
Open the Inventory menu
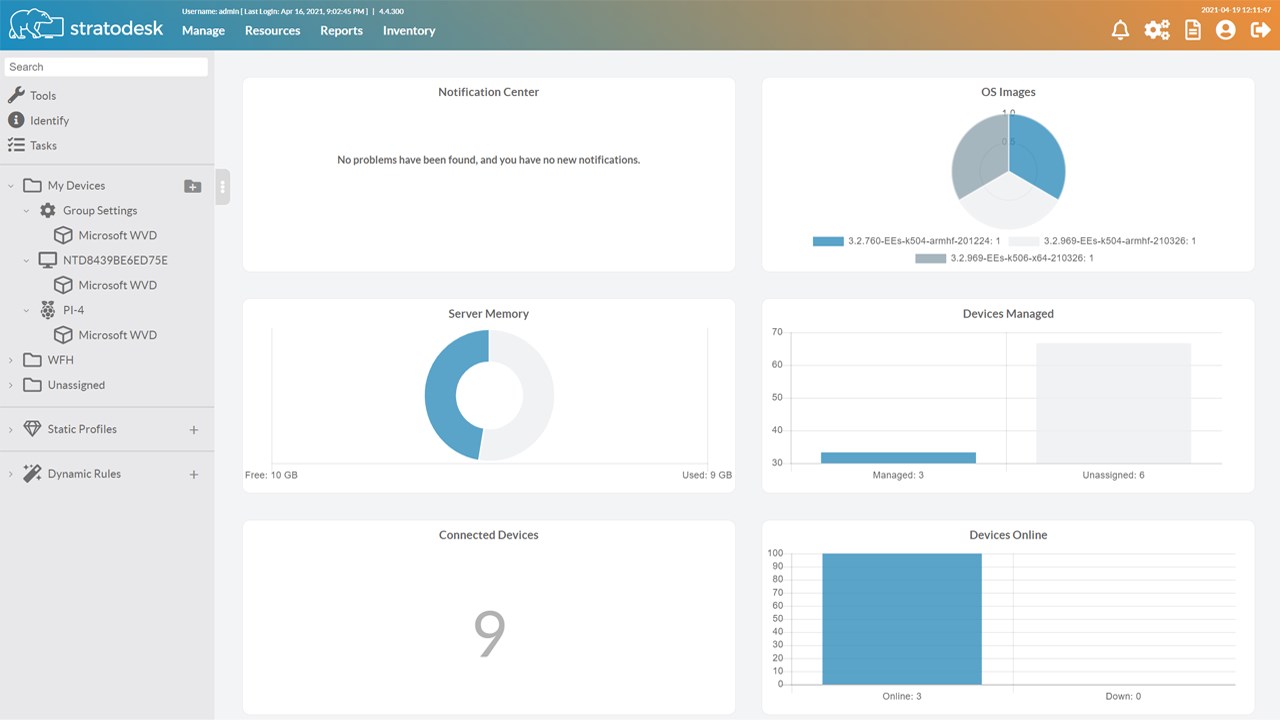[x=409, y=31]
